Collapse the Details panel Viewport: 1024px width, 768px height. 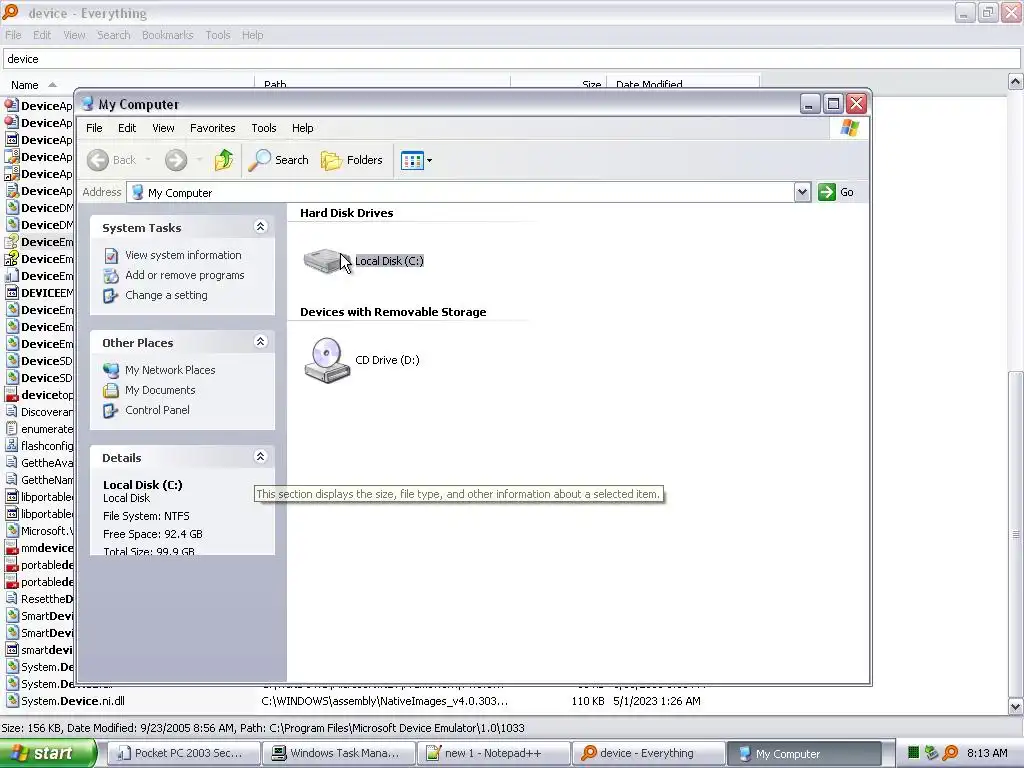pos(261,456)
